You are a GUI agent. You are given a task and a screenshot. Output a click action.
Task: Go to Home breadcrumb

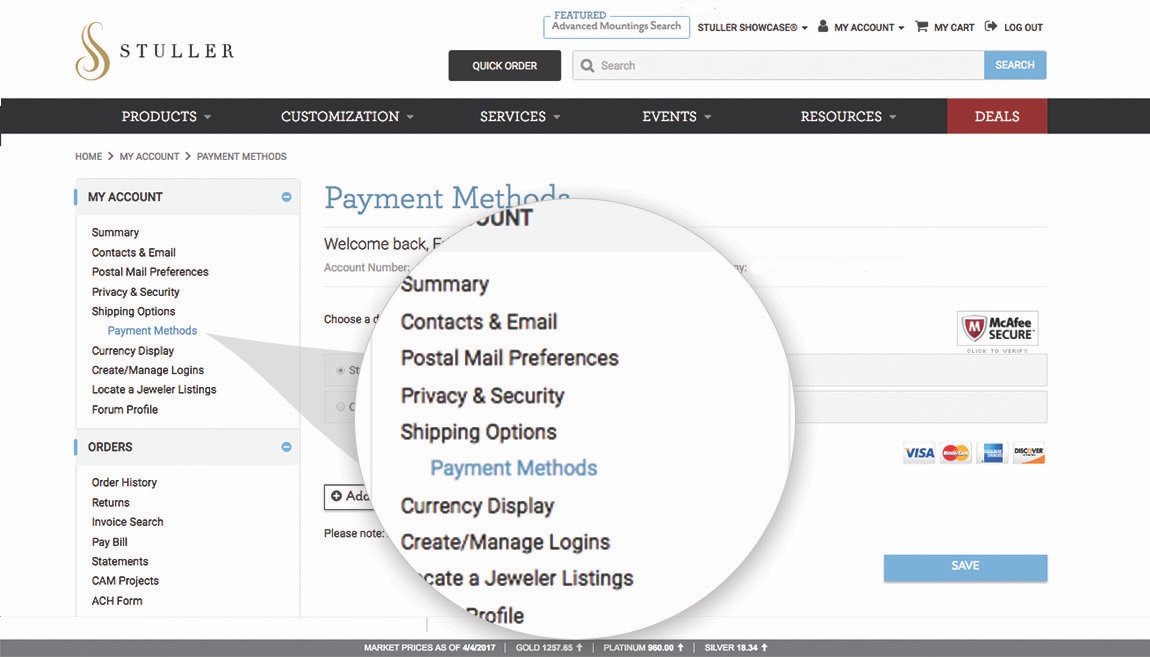(x=88, y=156)
